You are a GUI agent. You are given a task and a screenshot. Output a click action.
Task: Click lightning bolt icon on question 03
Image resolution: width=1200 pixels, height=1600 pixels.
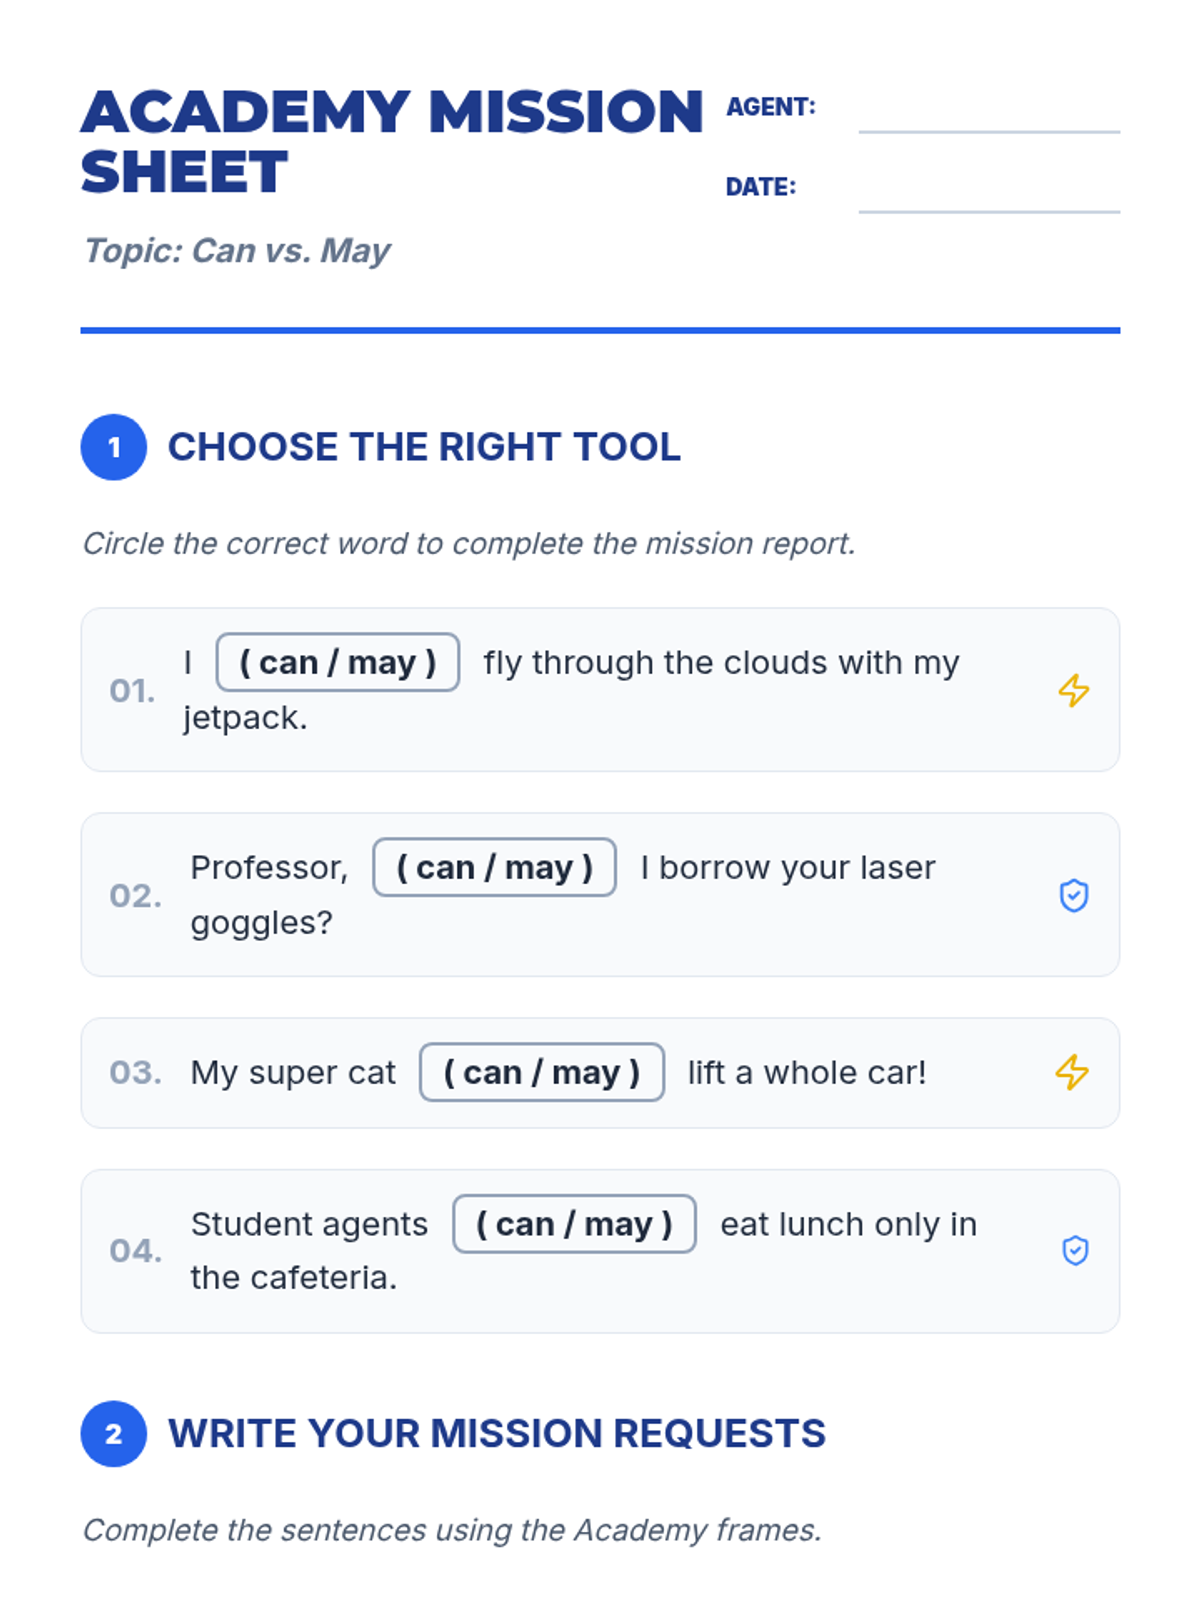[x=1072, y=1072]
